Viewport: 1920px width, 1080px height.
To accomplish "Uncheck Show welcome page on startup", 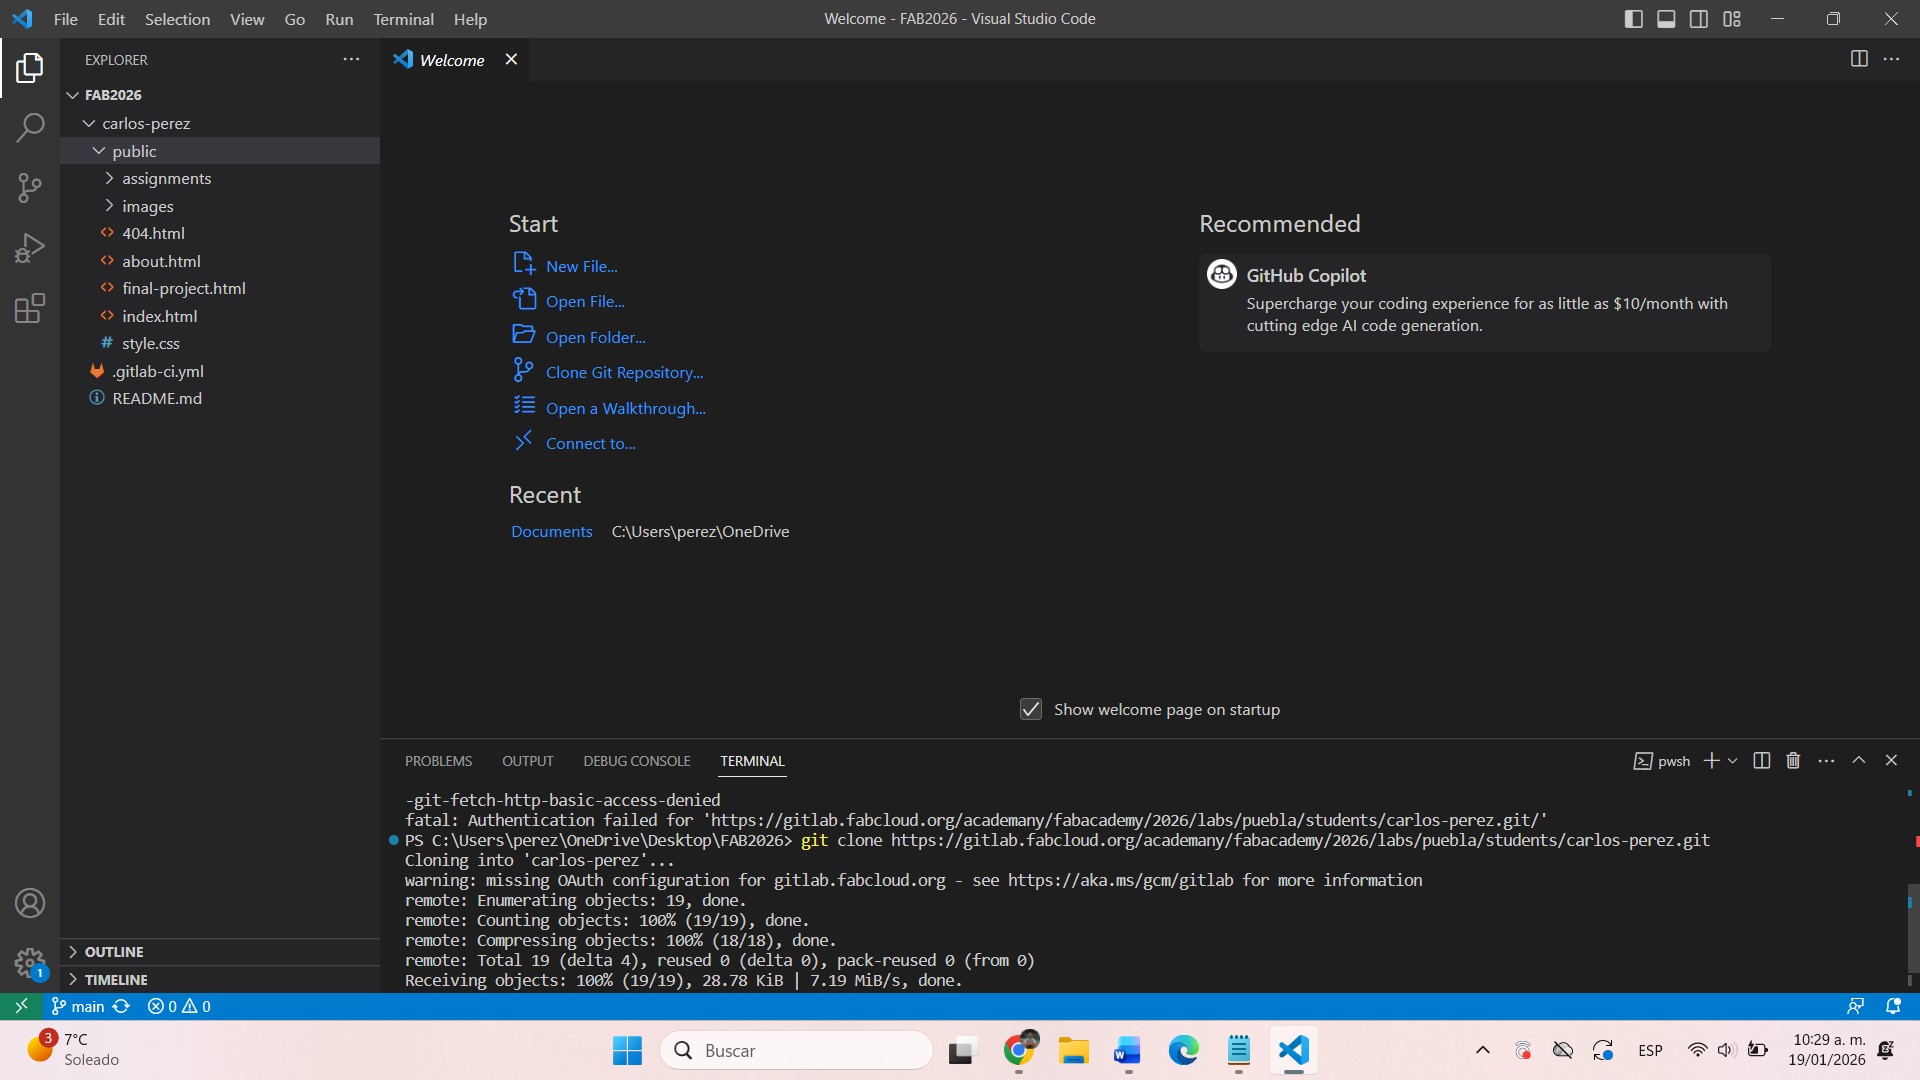I will pyautogui.click(x=1031, y=709).
